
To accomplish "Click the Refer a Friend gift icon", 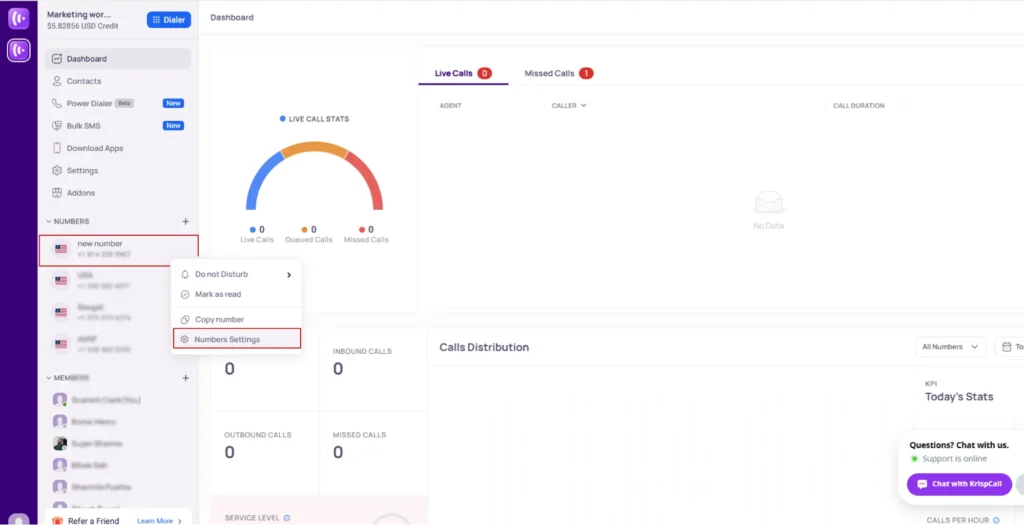I will tap(57, 521).
